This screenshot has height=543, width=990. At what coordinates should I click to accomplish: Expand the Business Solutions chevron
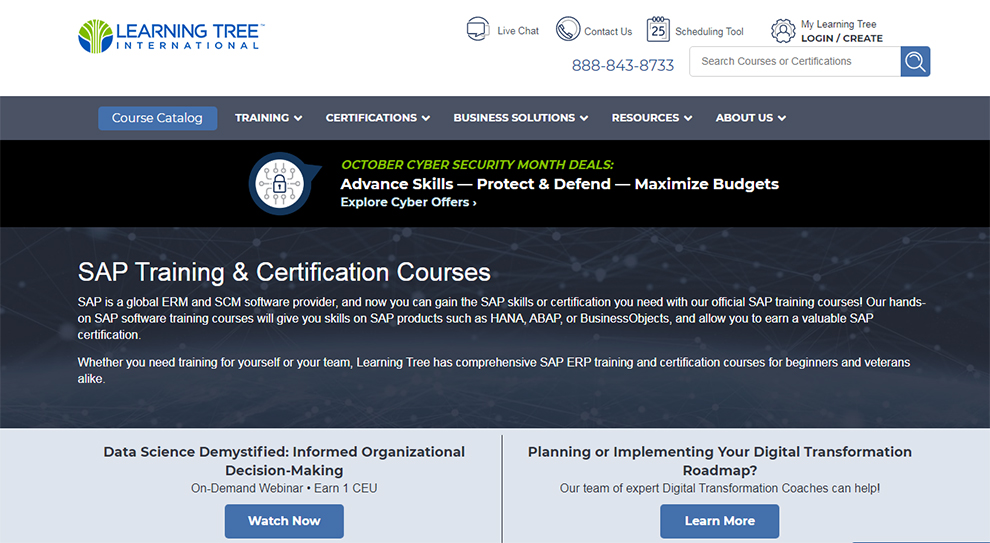[x=584, y=118]
